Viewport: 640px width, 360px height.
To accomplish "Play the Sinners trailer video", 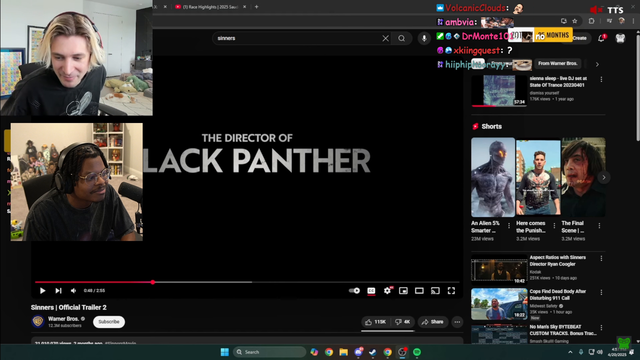I will [x=42, y=291].
